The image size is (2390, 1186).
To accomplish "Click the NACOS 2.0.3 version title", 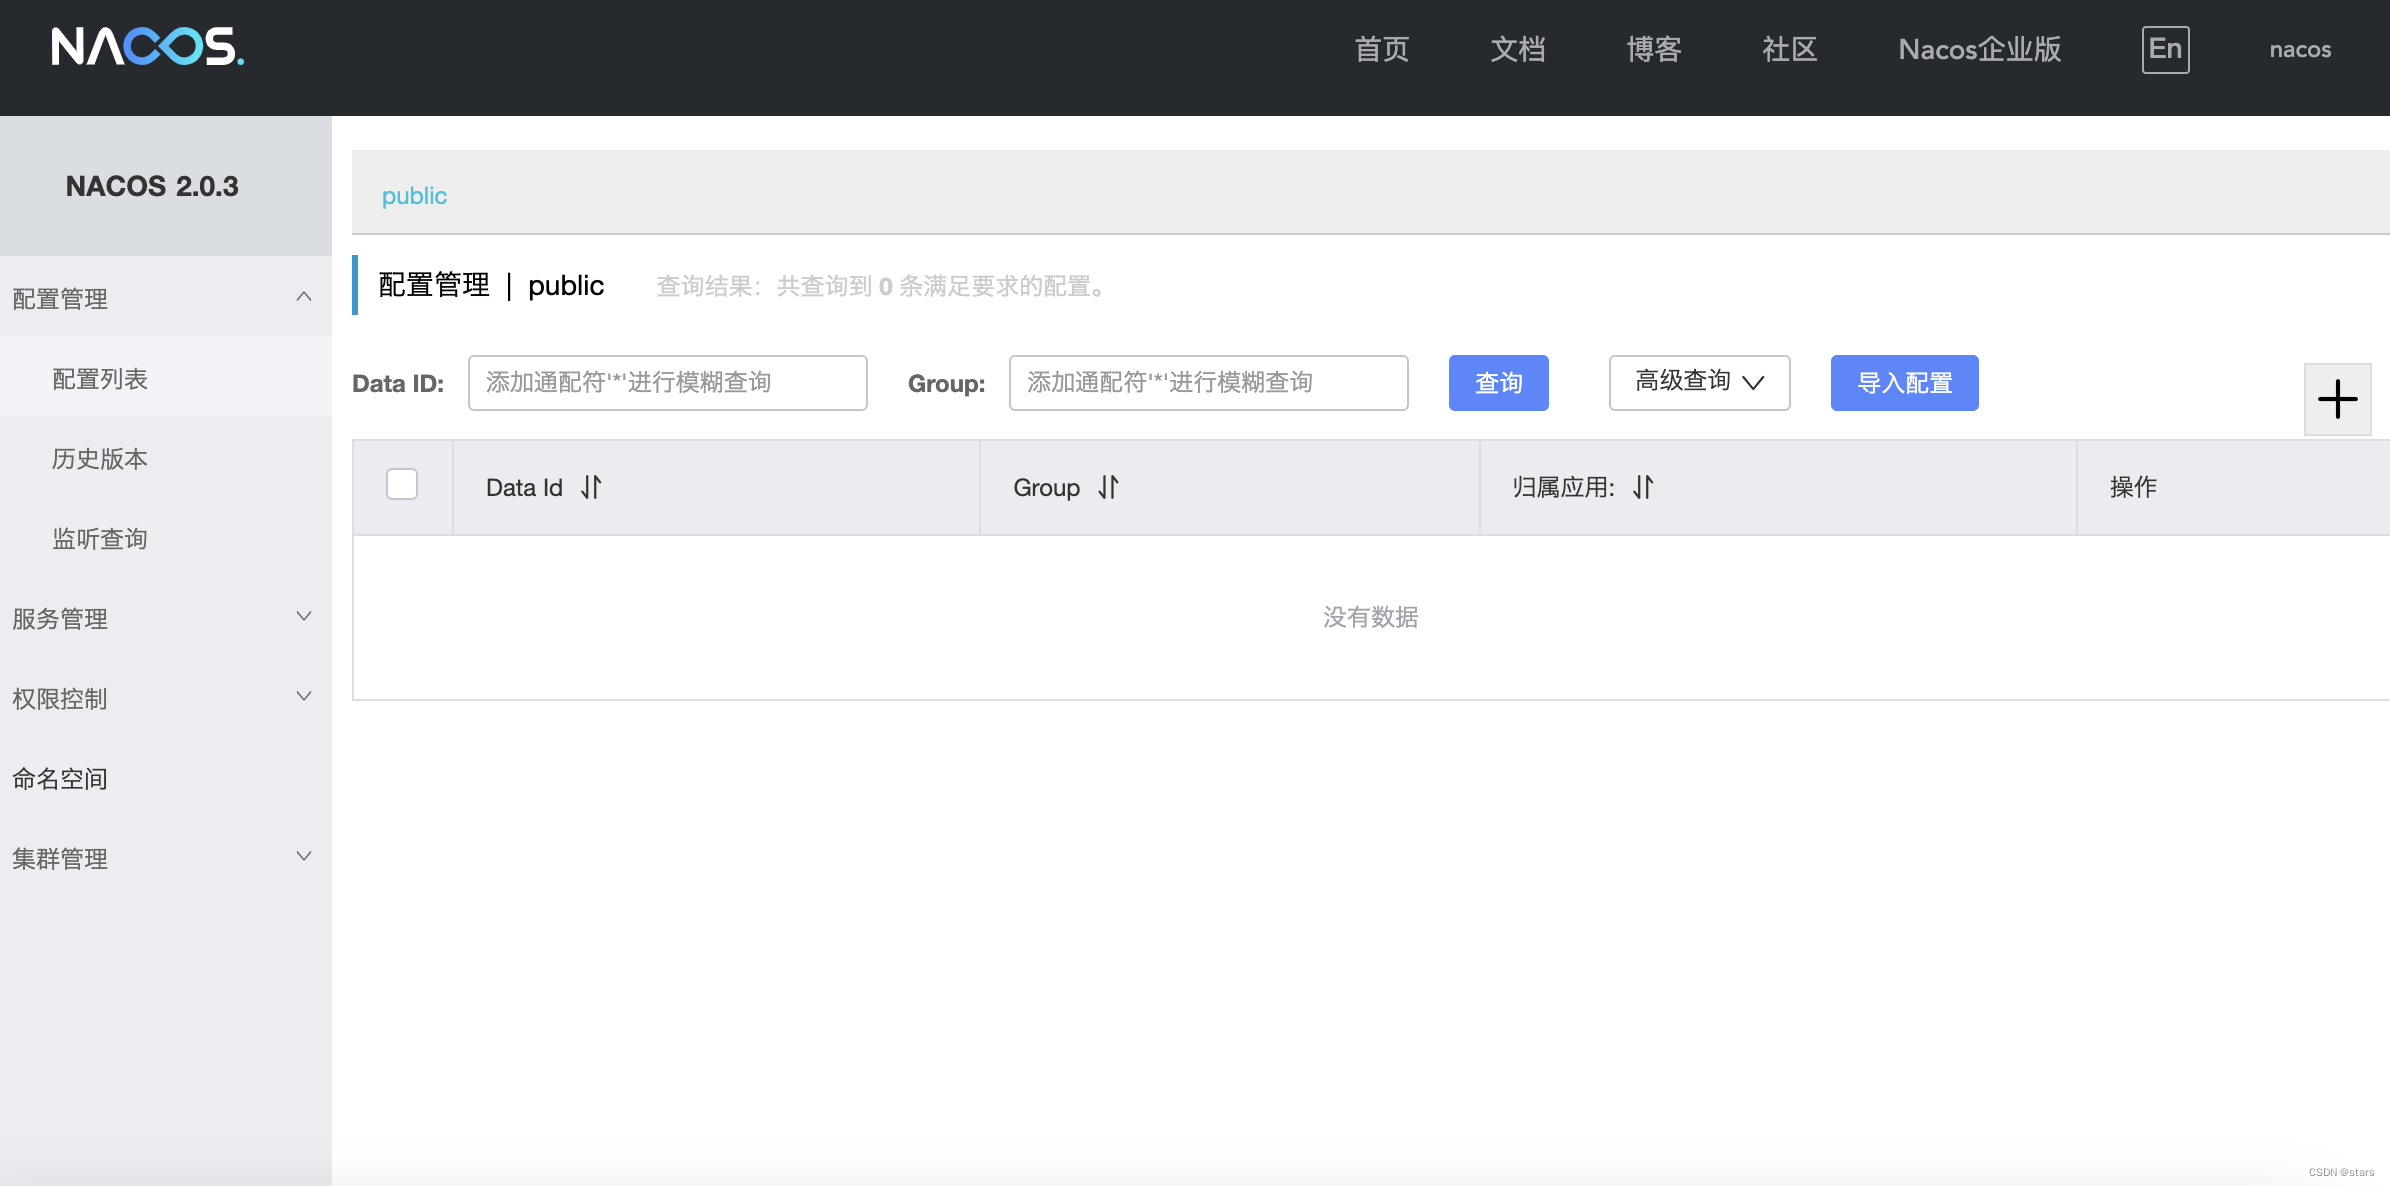I will [x=152, y=186].
